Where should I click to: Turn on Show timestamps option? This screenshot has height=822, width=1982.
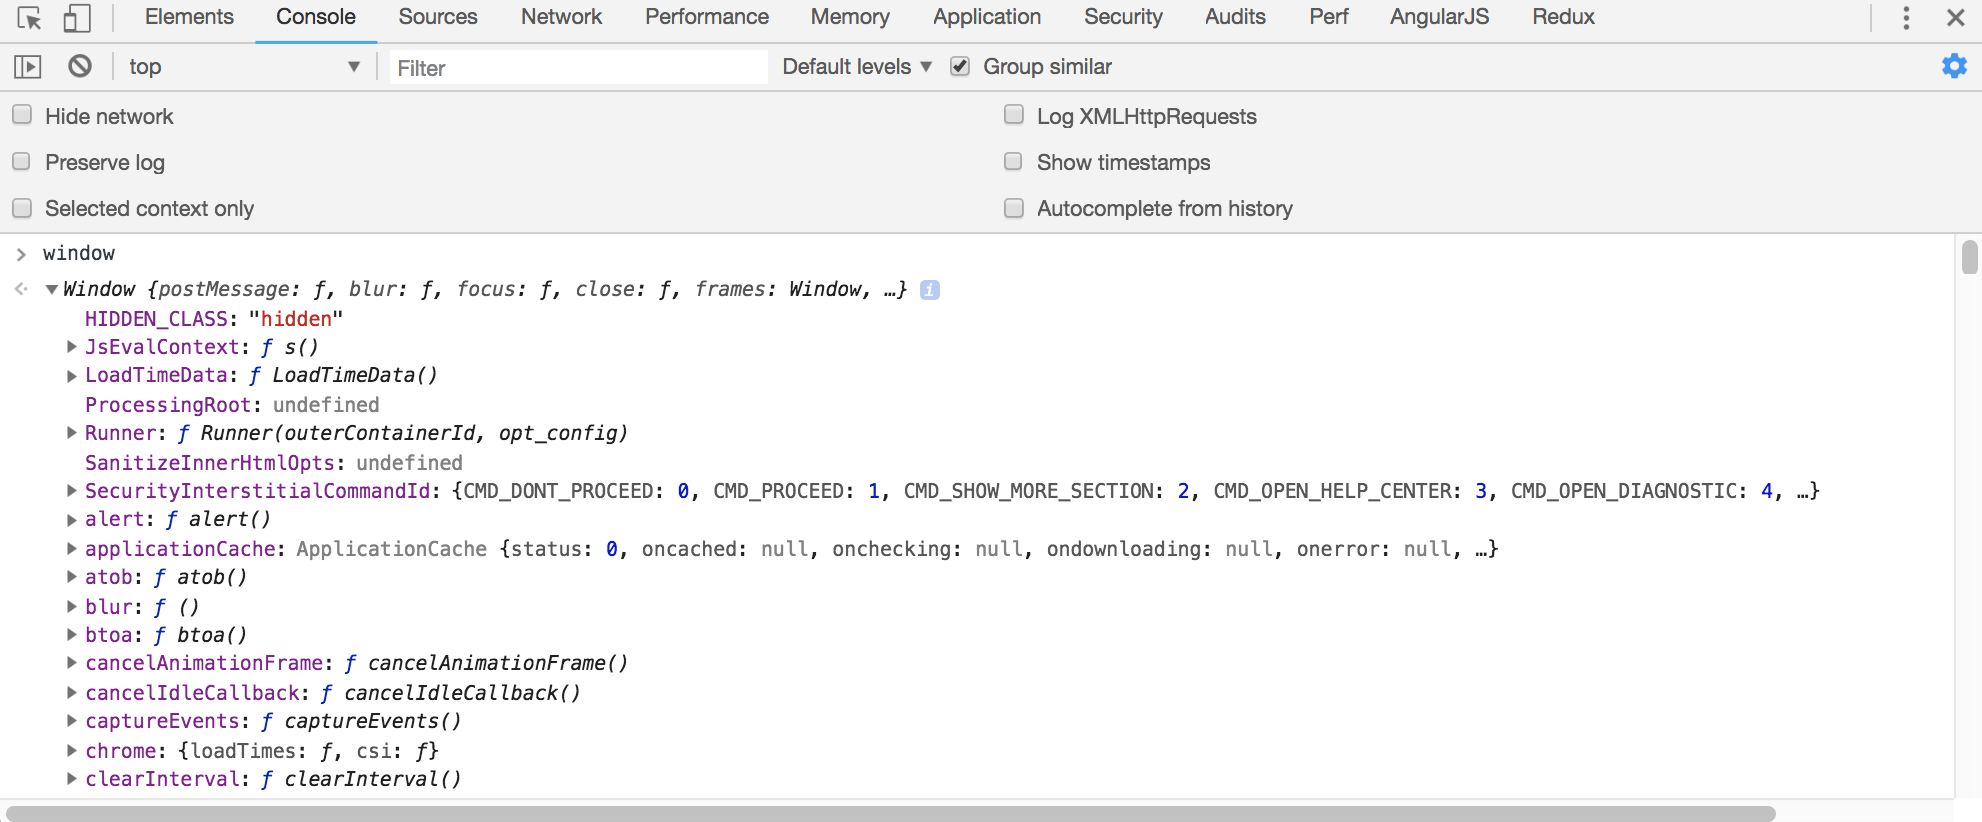click(x=1014, y=161)
